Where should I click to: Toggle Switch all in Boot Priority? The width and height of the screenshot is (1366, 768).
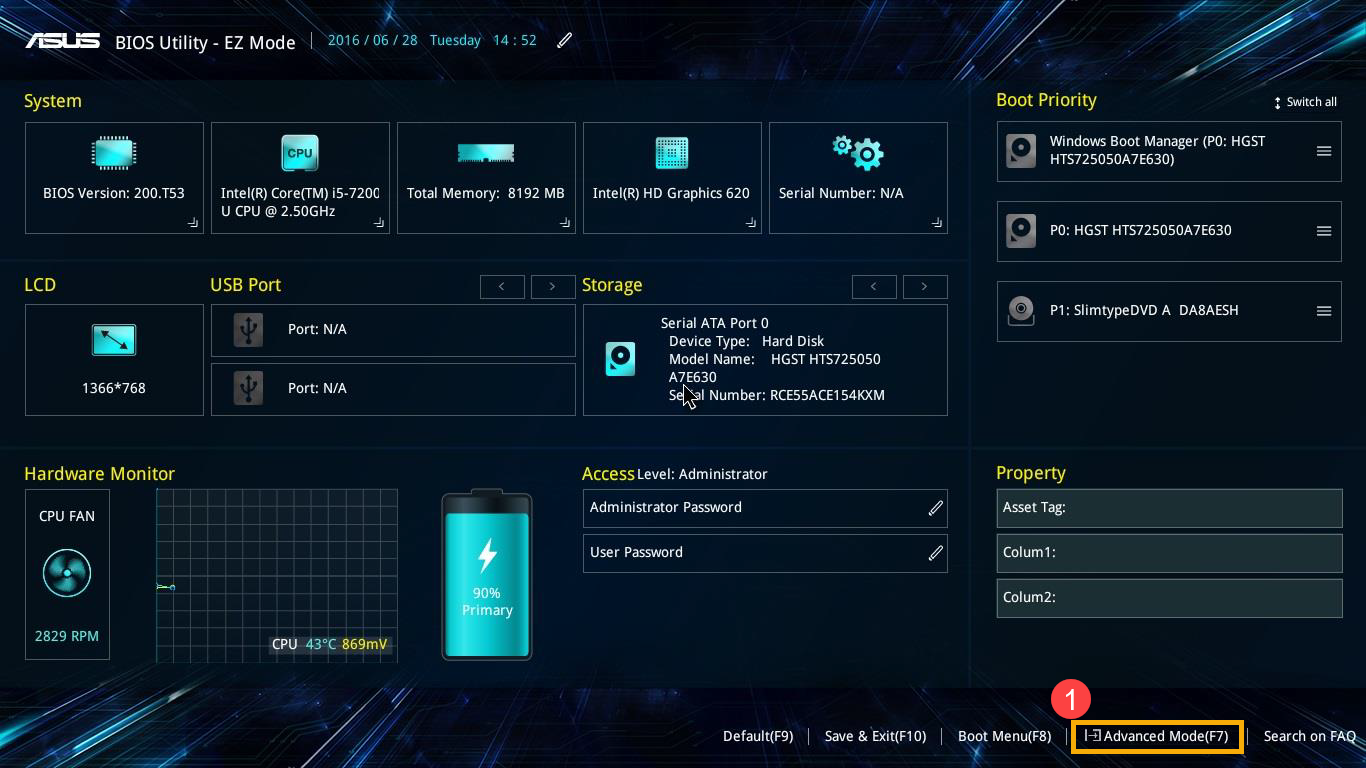click(1304, 101)
